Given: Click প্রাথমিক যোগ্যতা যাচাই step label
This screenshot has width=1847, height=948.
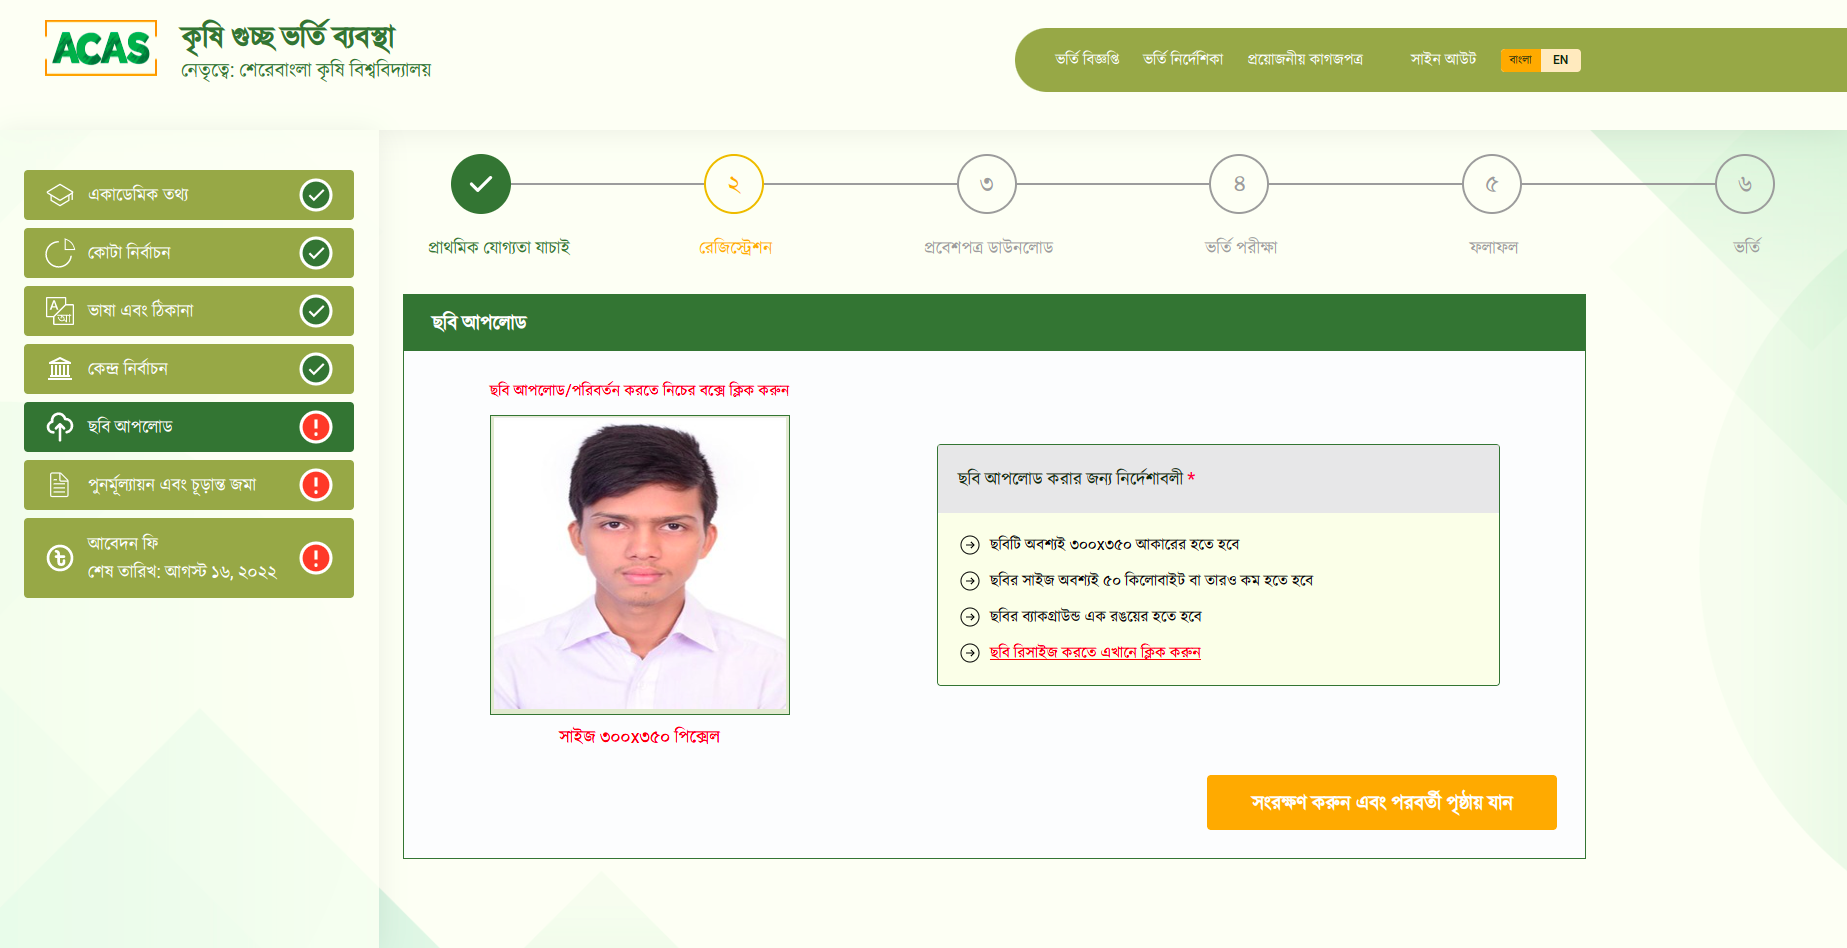Looking at the screenshot, I should pos(499,247).
